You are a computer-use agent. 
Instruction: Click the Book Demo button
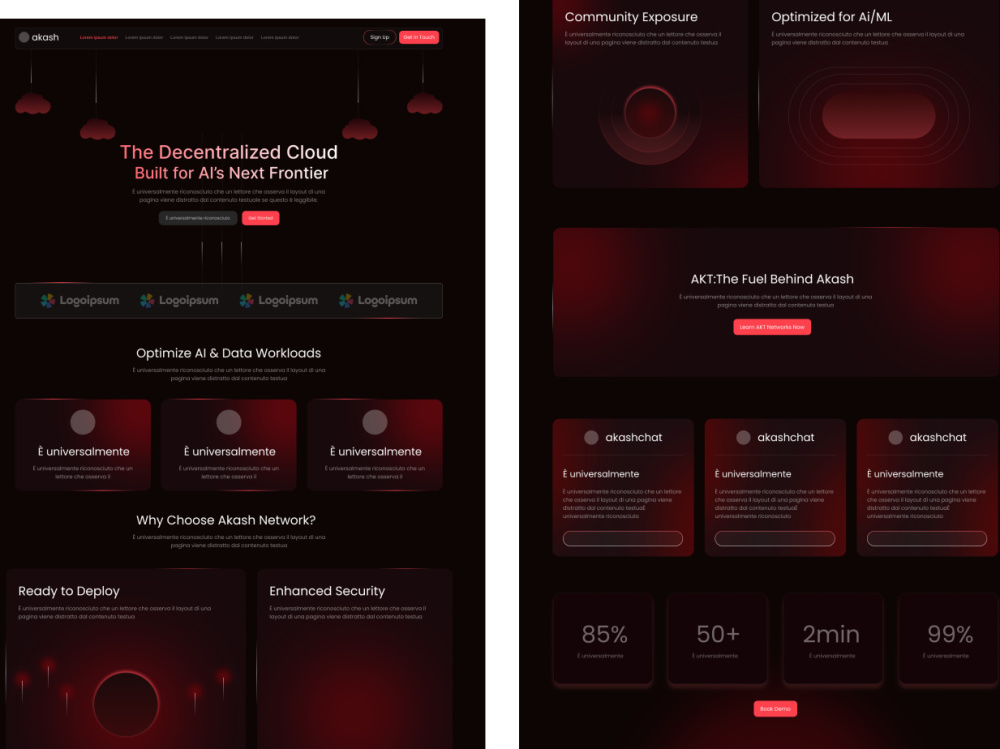pyautogui.click(x=775, y=709)
